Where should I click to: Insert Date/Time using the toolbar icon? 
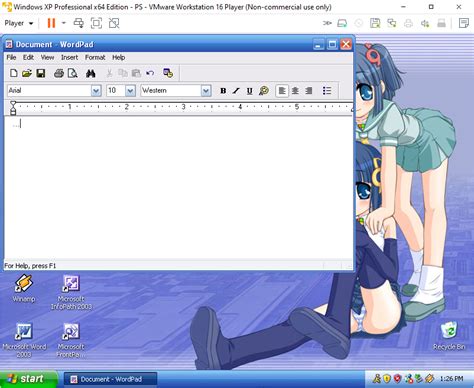[168, 73]
